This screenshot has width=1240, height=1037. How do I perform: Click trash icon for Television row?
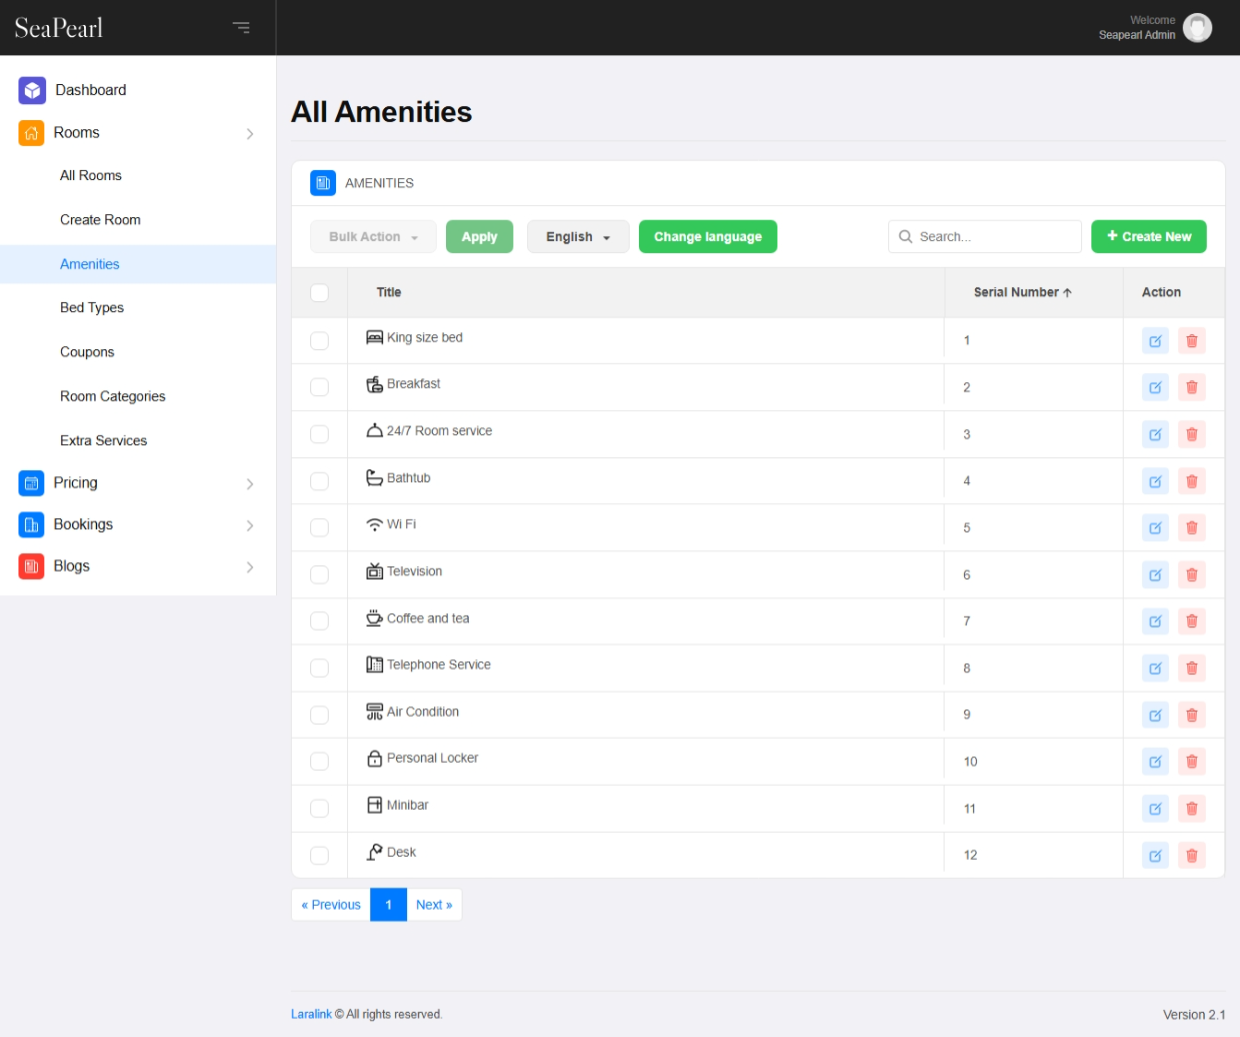tap(1191, 575)
